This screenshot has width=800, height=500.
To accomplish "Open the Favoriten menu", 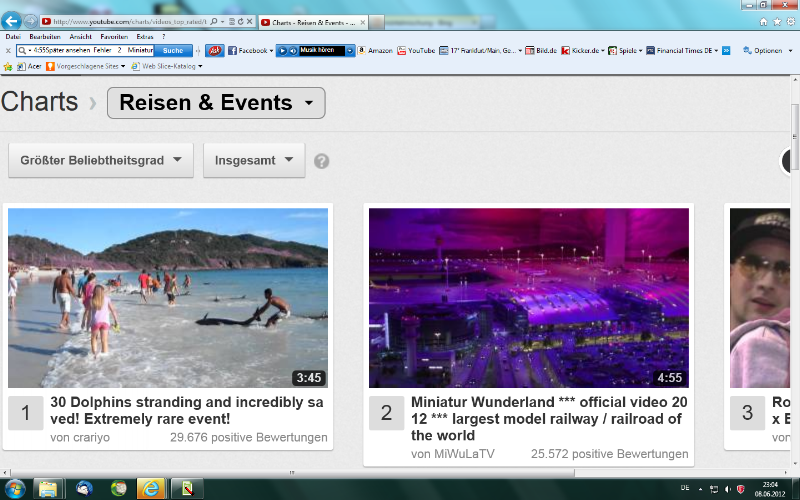I will click(114, 36).
